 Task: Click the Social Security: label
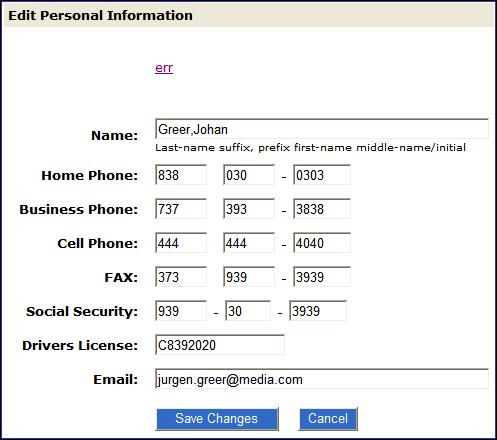click(82, 312)
